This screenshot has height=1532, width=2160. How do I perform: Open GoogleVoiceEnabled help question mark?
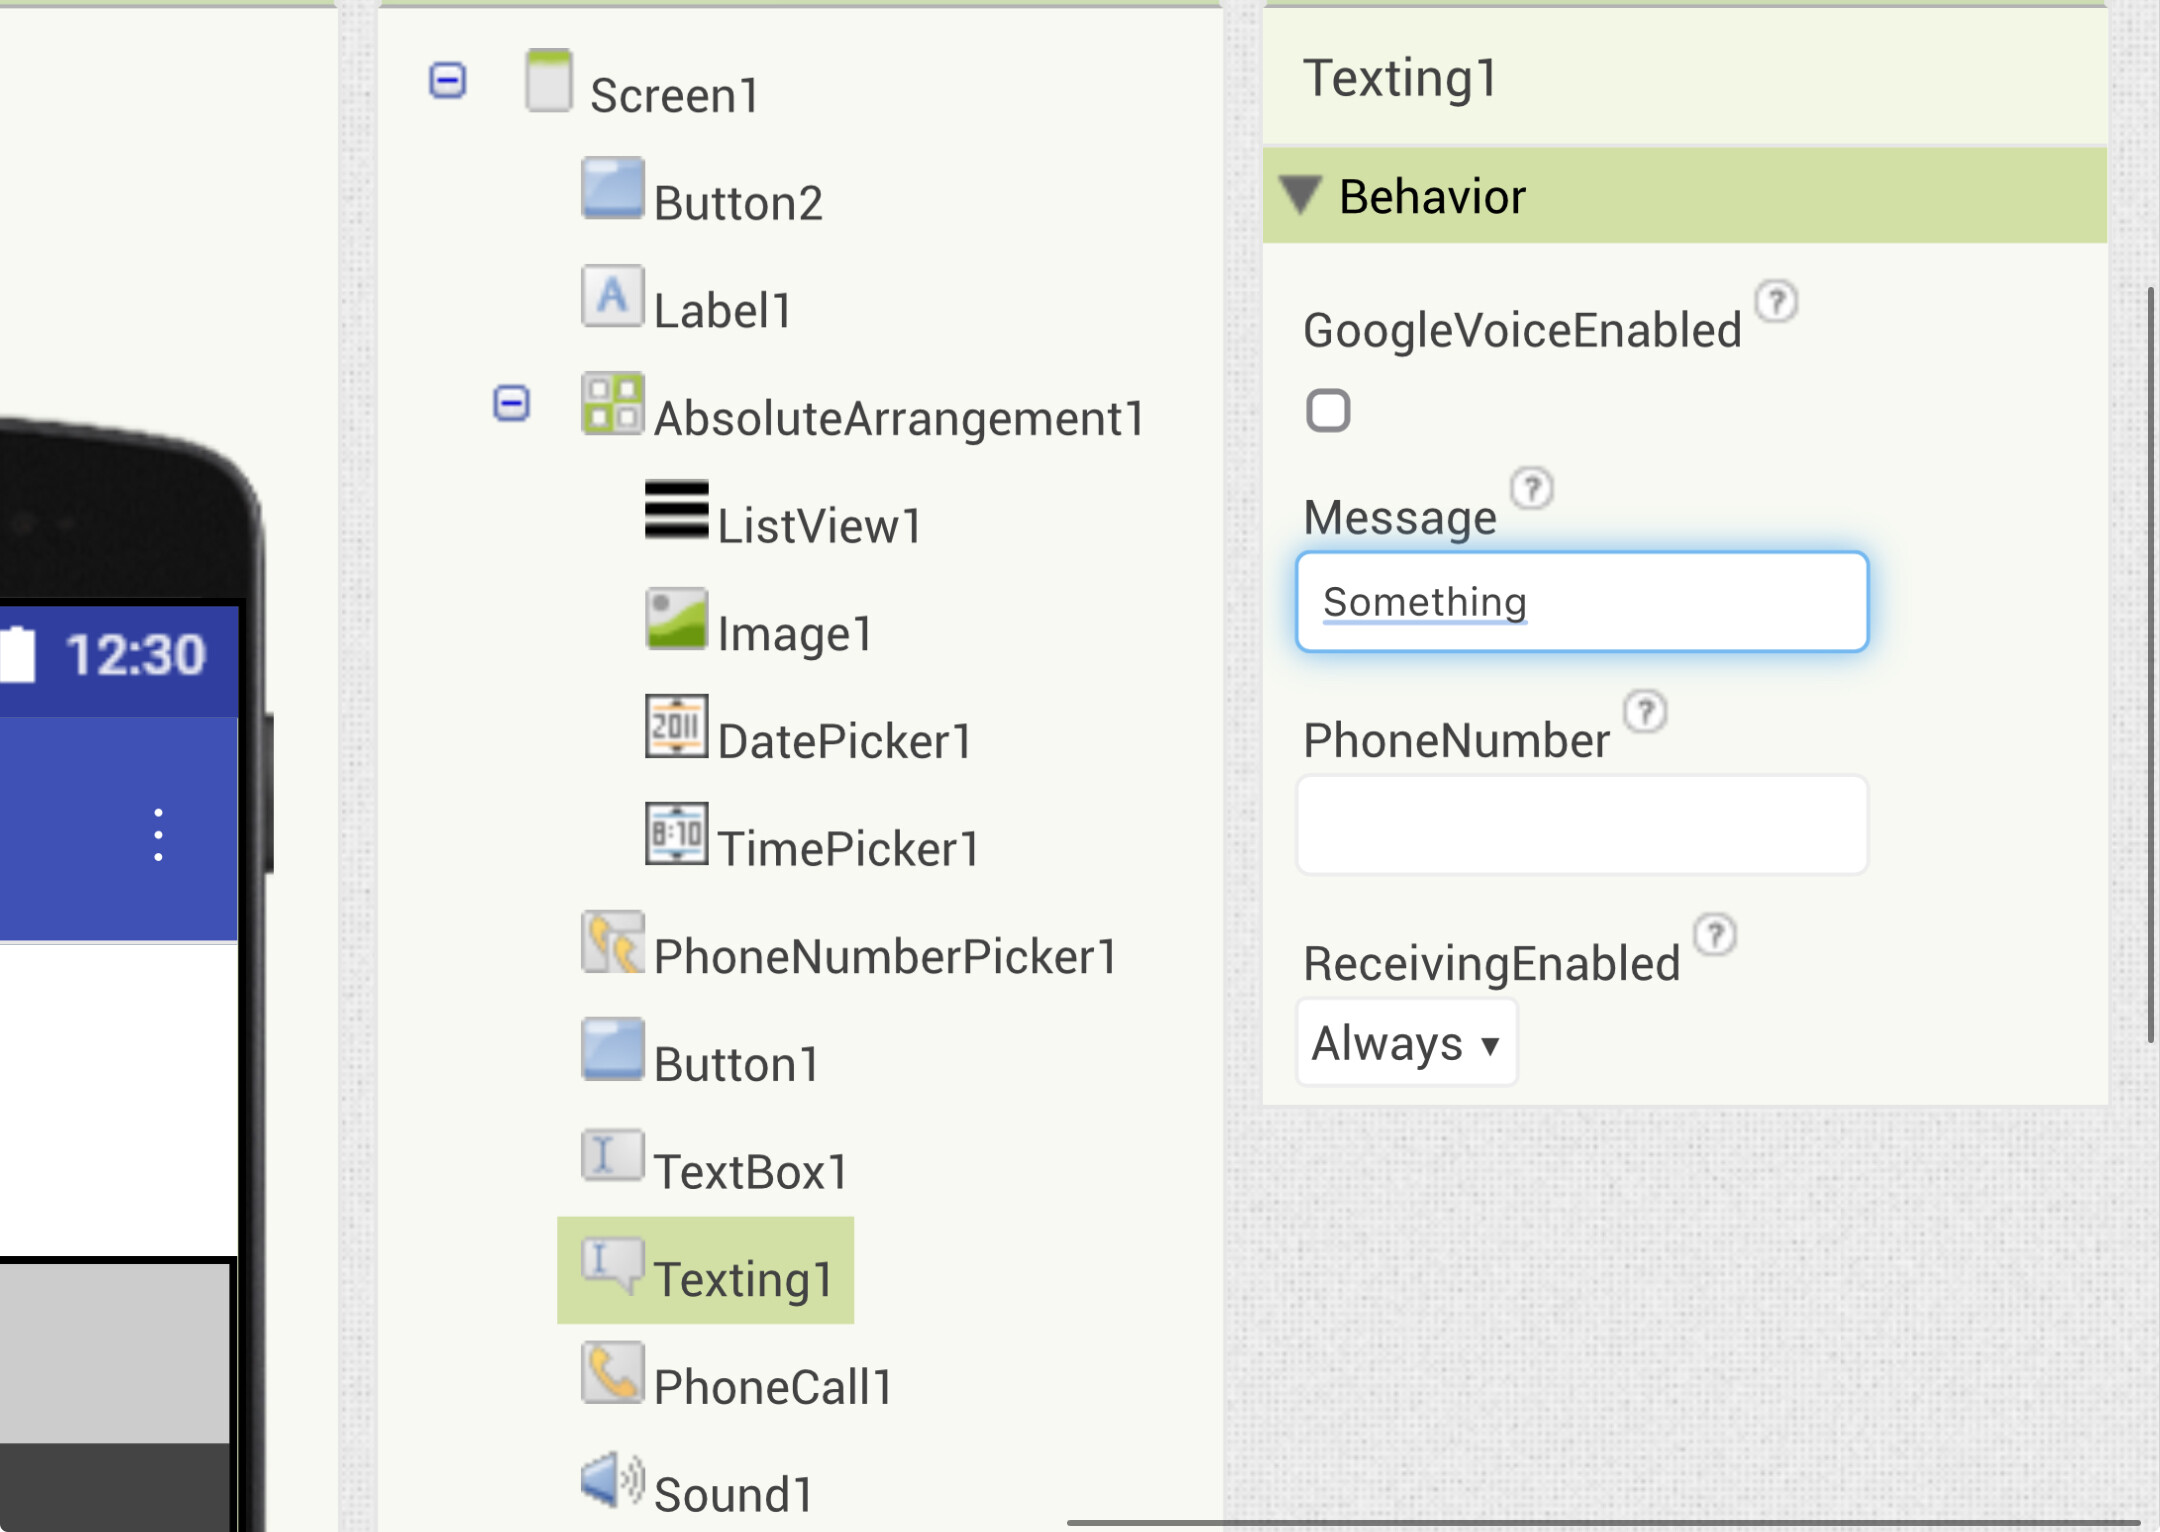pos(1776,301)
